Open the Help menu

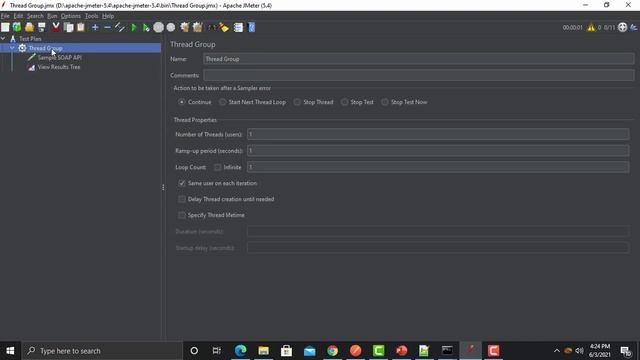click(108, 16)
